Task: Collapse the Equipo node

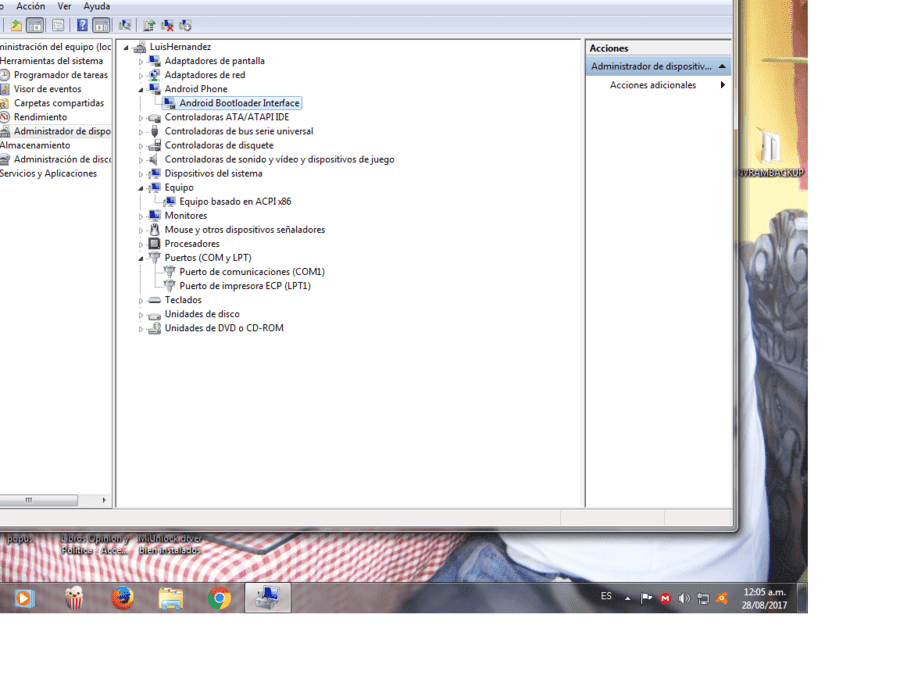Action: [x=141, y=188]
